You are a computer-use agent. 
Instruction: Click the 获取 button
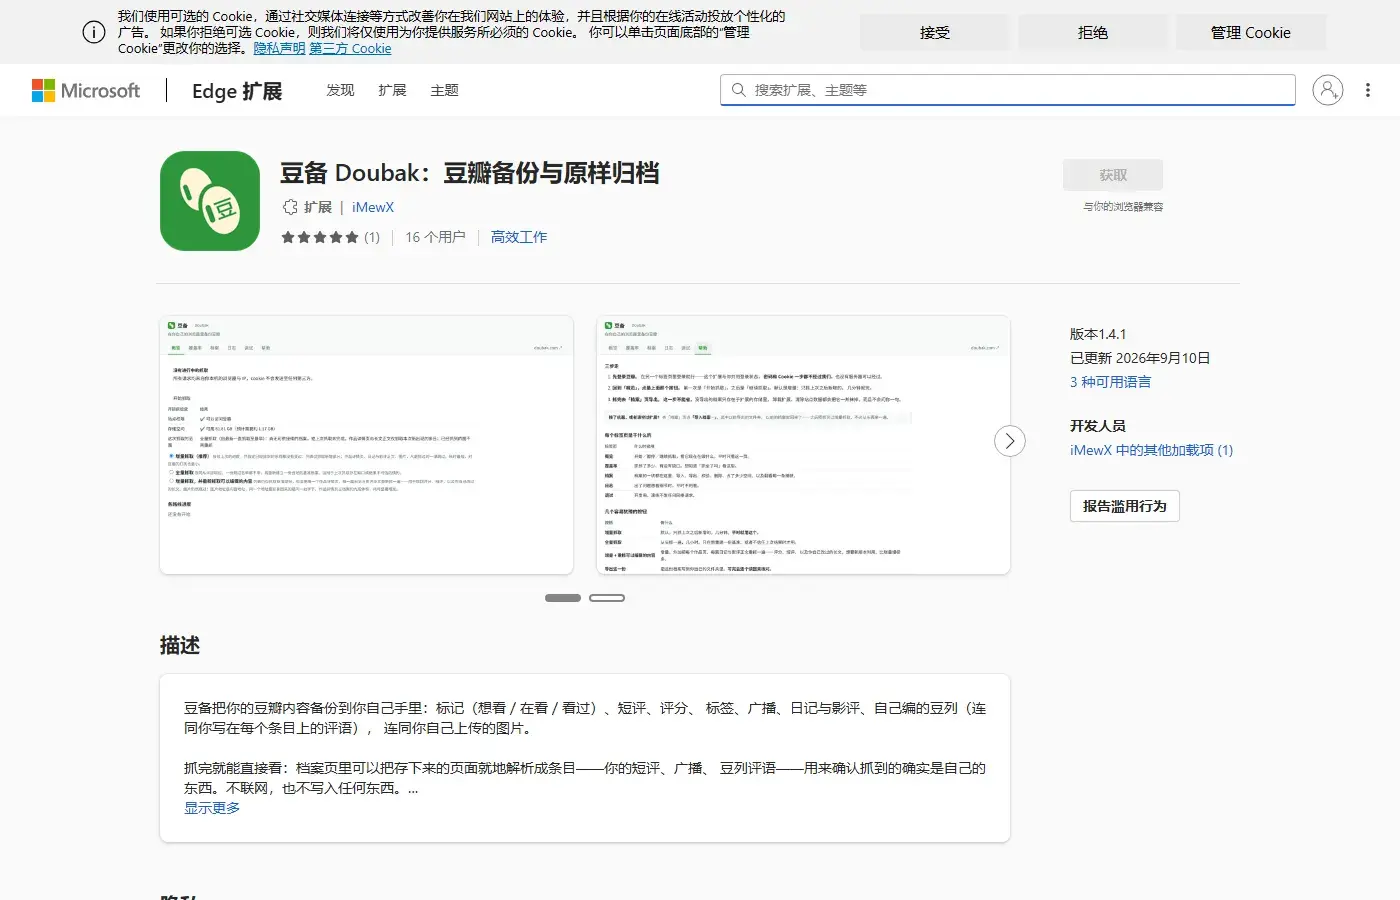click(1113, 175)
